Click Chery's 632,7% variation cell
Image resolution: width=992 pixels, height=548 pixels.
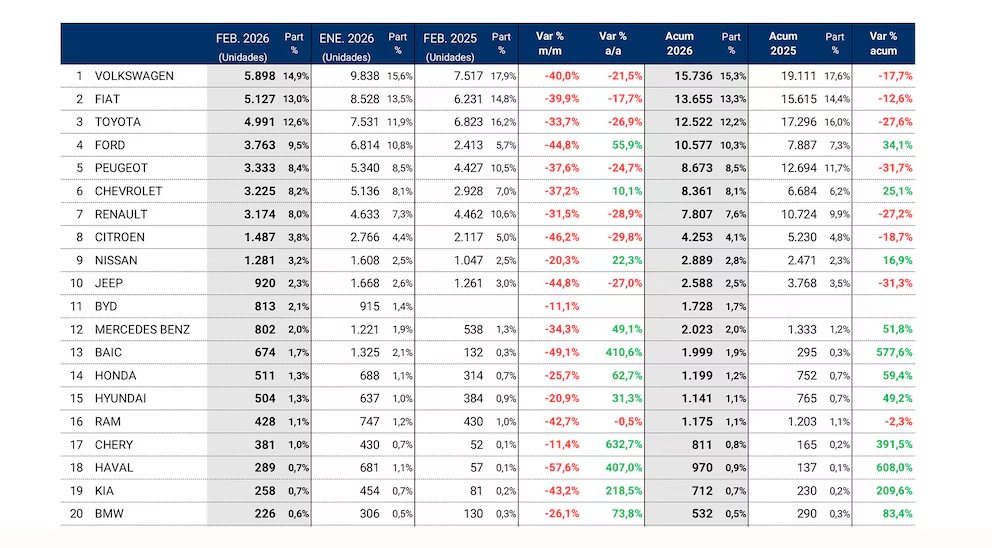(621, 445)
